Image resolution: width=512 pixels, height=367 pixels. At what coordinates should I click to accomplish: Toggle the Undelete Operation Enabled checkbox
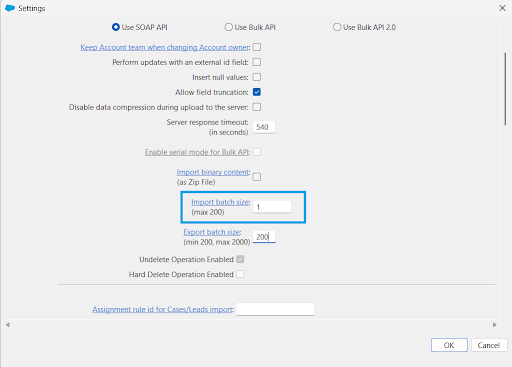(240, 259)
